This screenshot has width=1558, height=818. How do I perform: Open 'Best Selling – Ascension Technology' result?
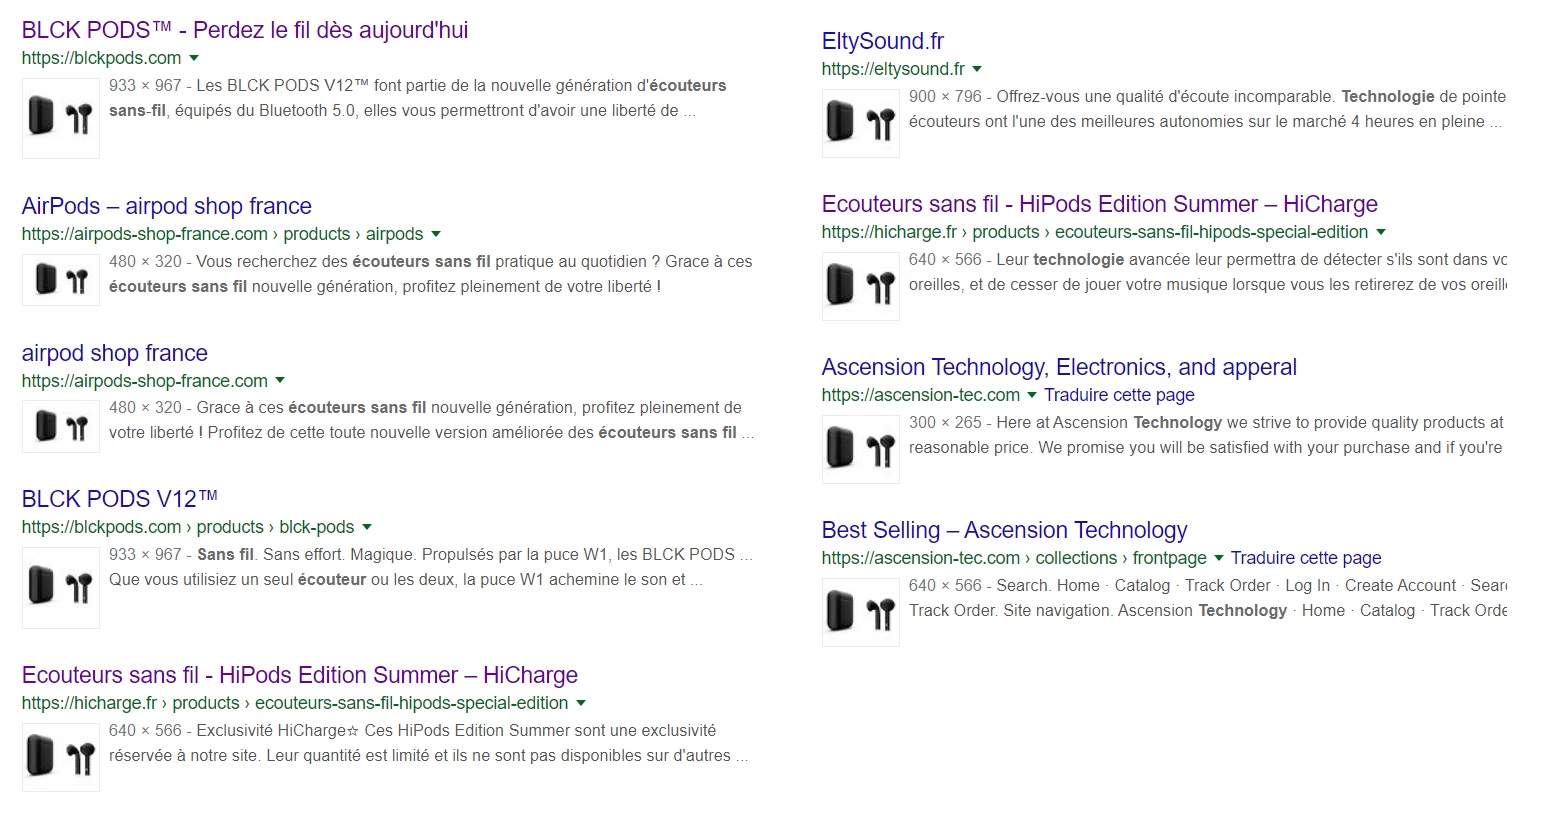(x=1005, y=530)
